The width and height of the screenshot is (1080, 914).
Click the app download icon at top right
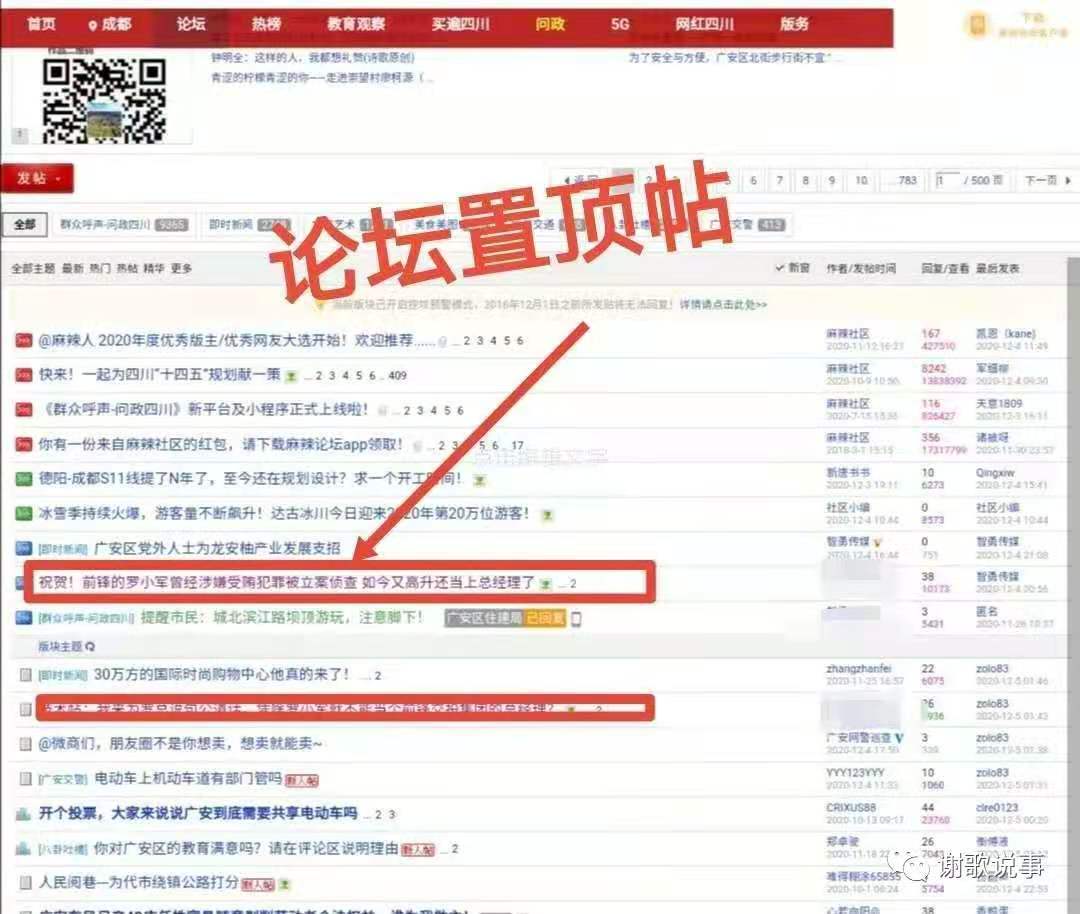tap(976, 26)
